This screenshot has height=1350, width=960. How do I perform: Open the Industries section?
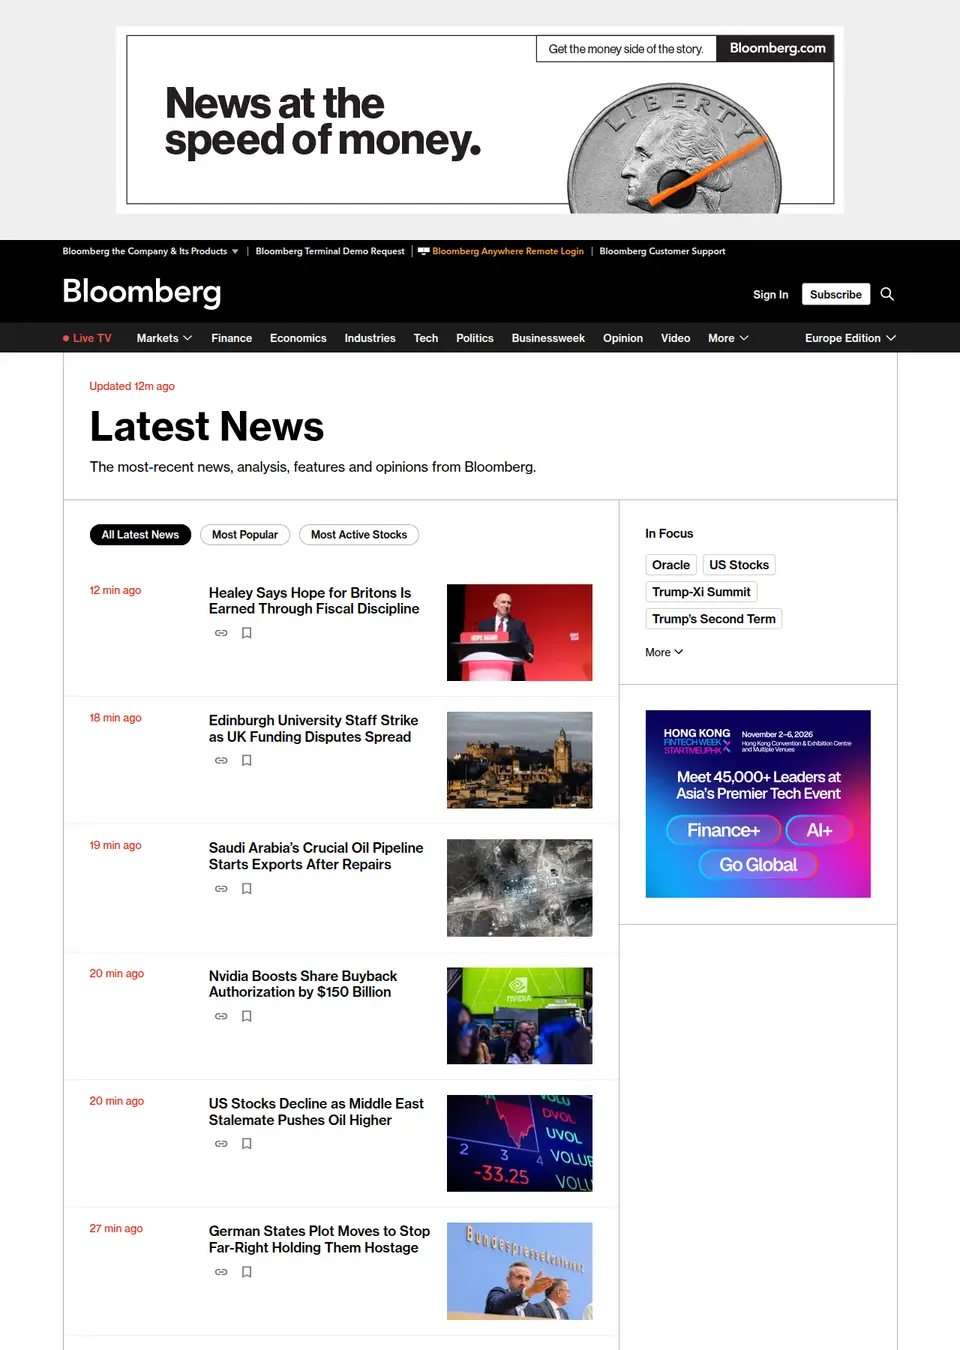click(370, 338)
